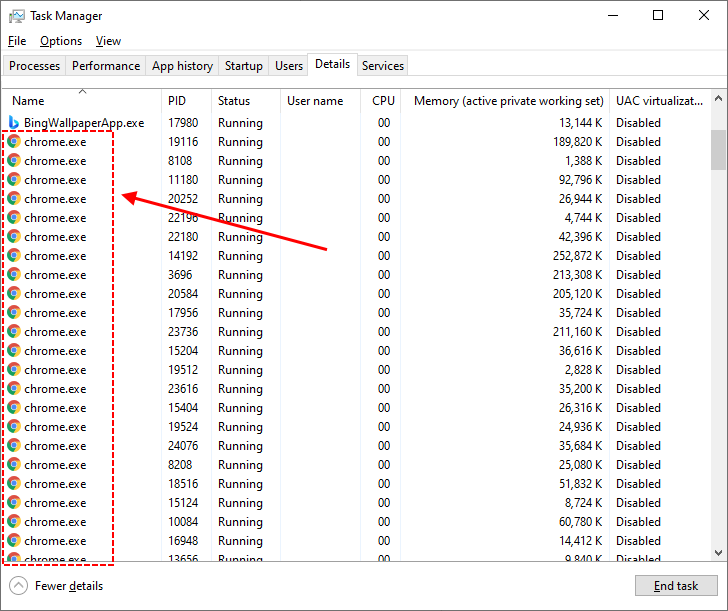Viewport: 728px width, 611px height.
Task: Click memory value 1,388 K
Action: 584,161
